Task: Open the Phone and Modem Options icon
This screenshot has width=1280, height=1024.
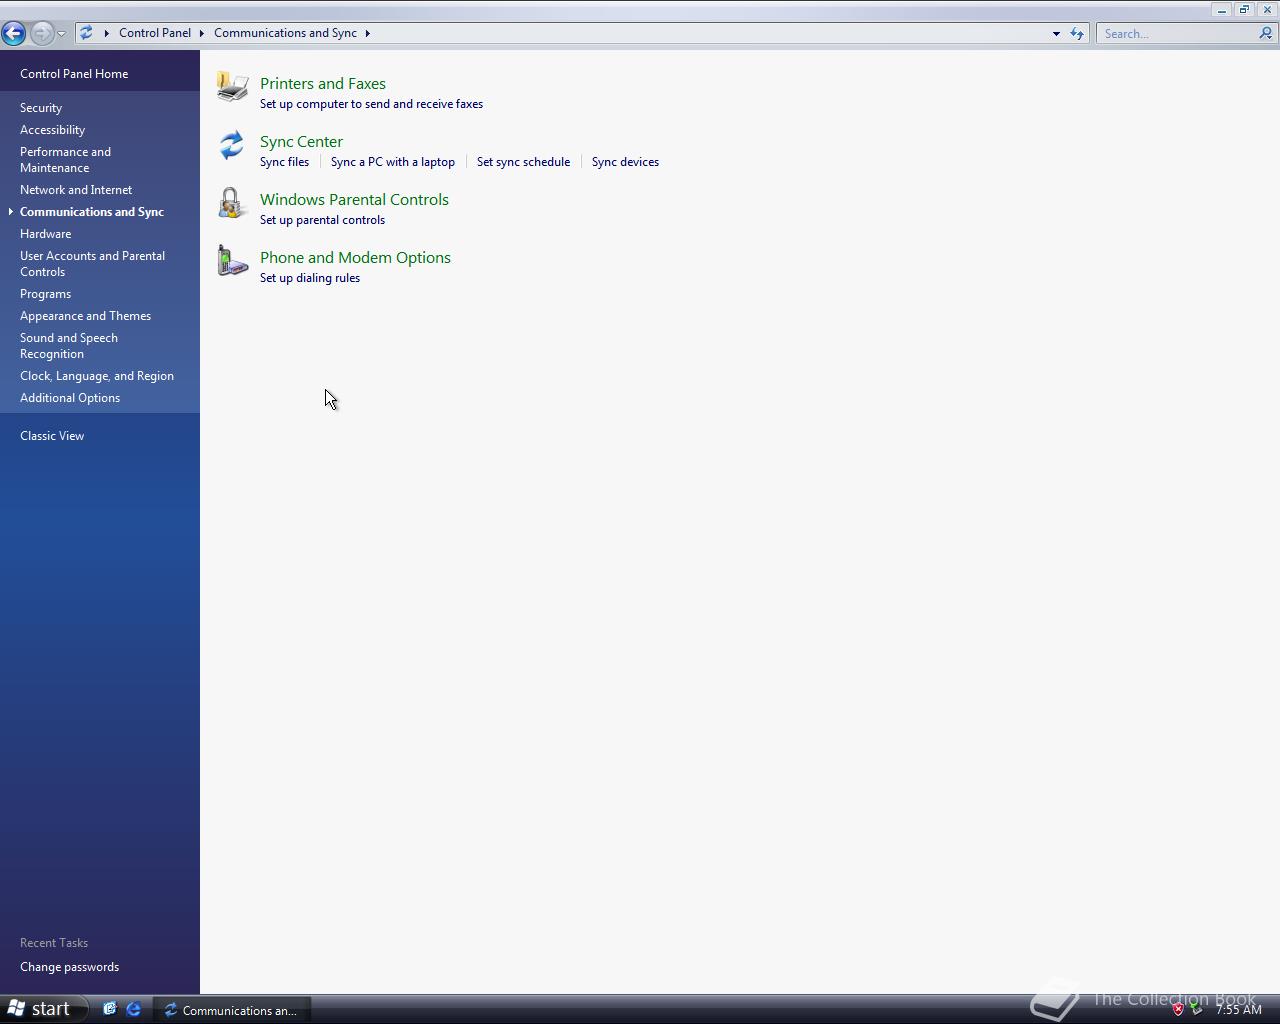Action: click(232, 261)
